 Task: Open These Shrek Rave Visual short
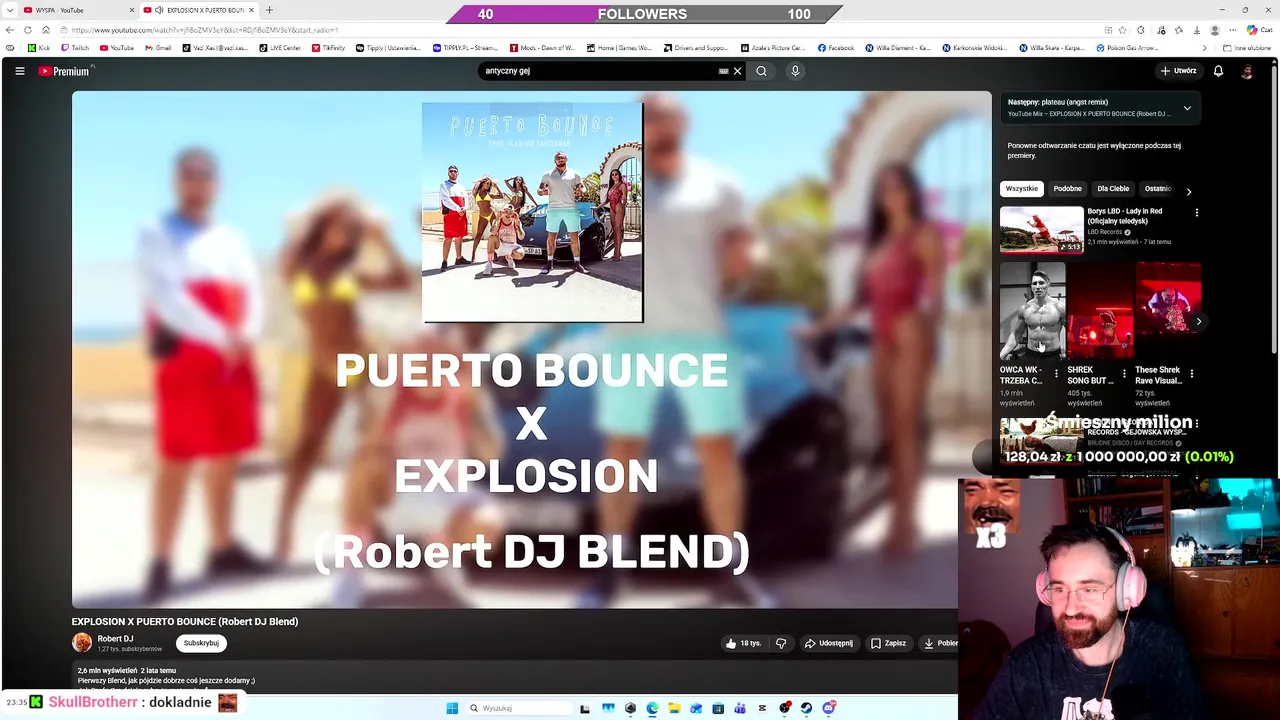pos(1168,311)
